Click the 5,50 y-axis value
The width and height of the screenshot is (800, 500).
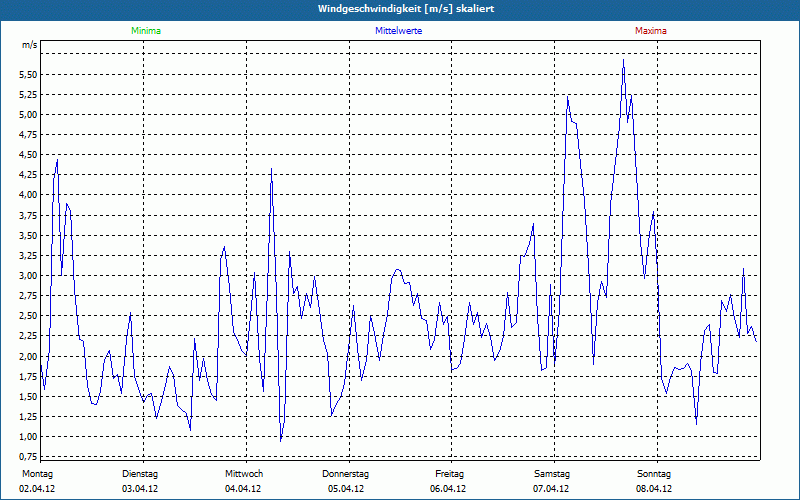(28, 74)
